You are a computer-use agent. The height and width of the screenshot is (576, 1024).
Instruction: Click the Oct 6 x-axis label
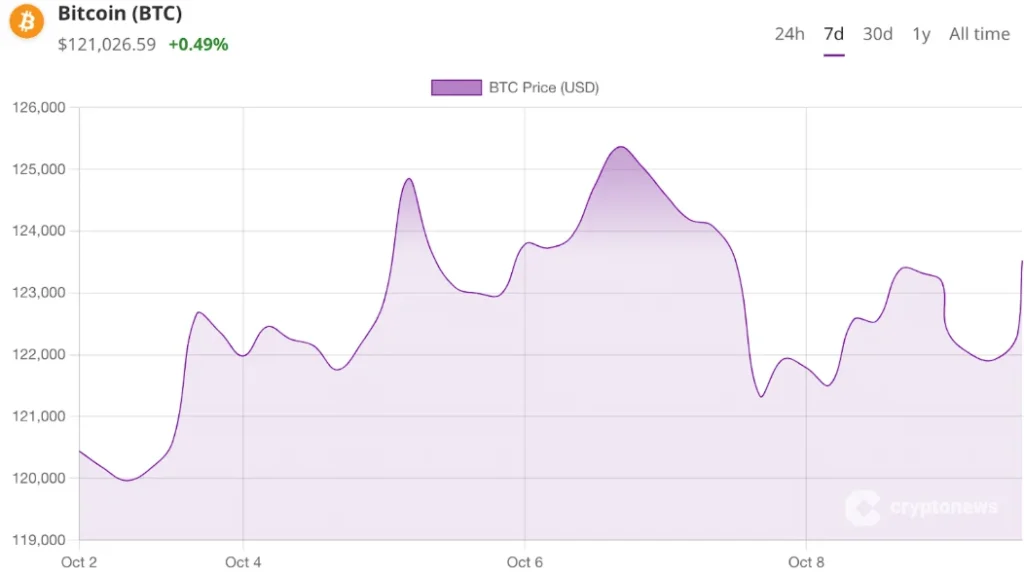tap(525, 562)
